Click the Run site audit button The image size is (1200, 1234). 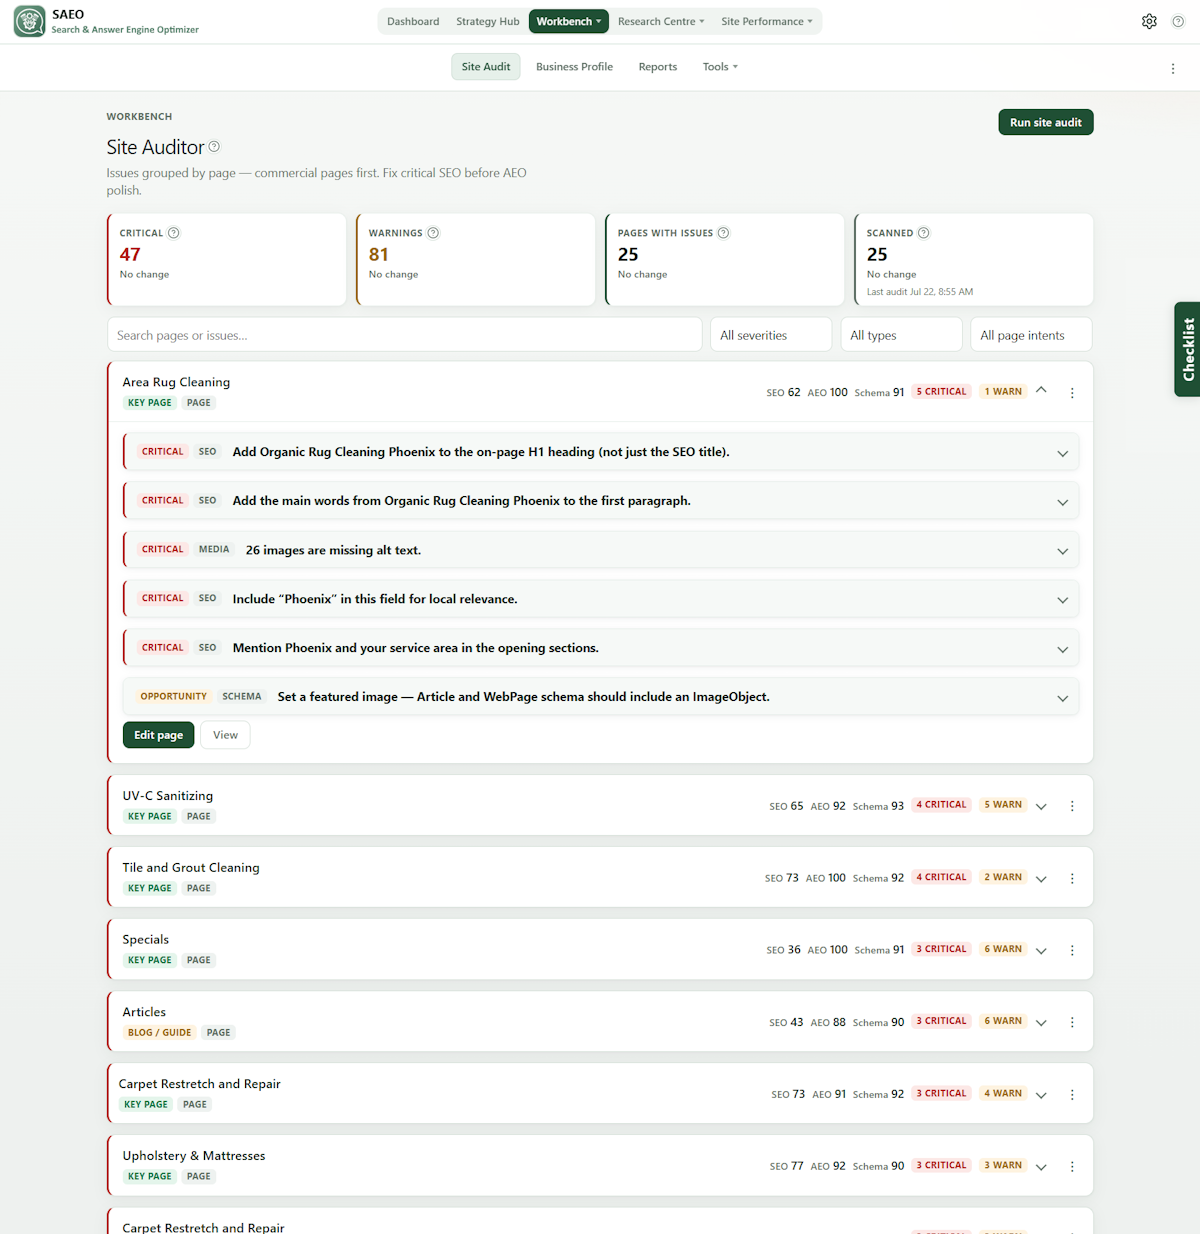click(1046, 122)
